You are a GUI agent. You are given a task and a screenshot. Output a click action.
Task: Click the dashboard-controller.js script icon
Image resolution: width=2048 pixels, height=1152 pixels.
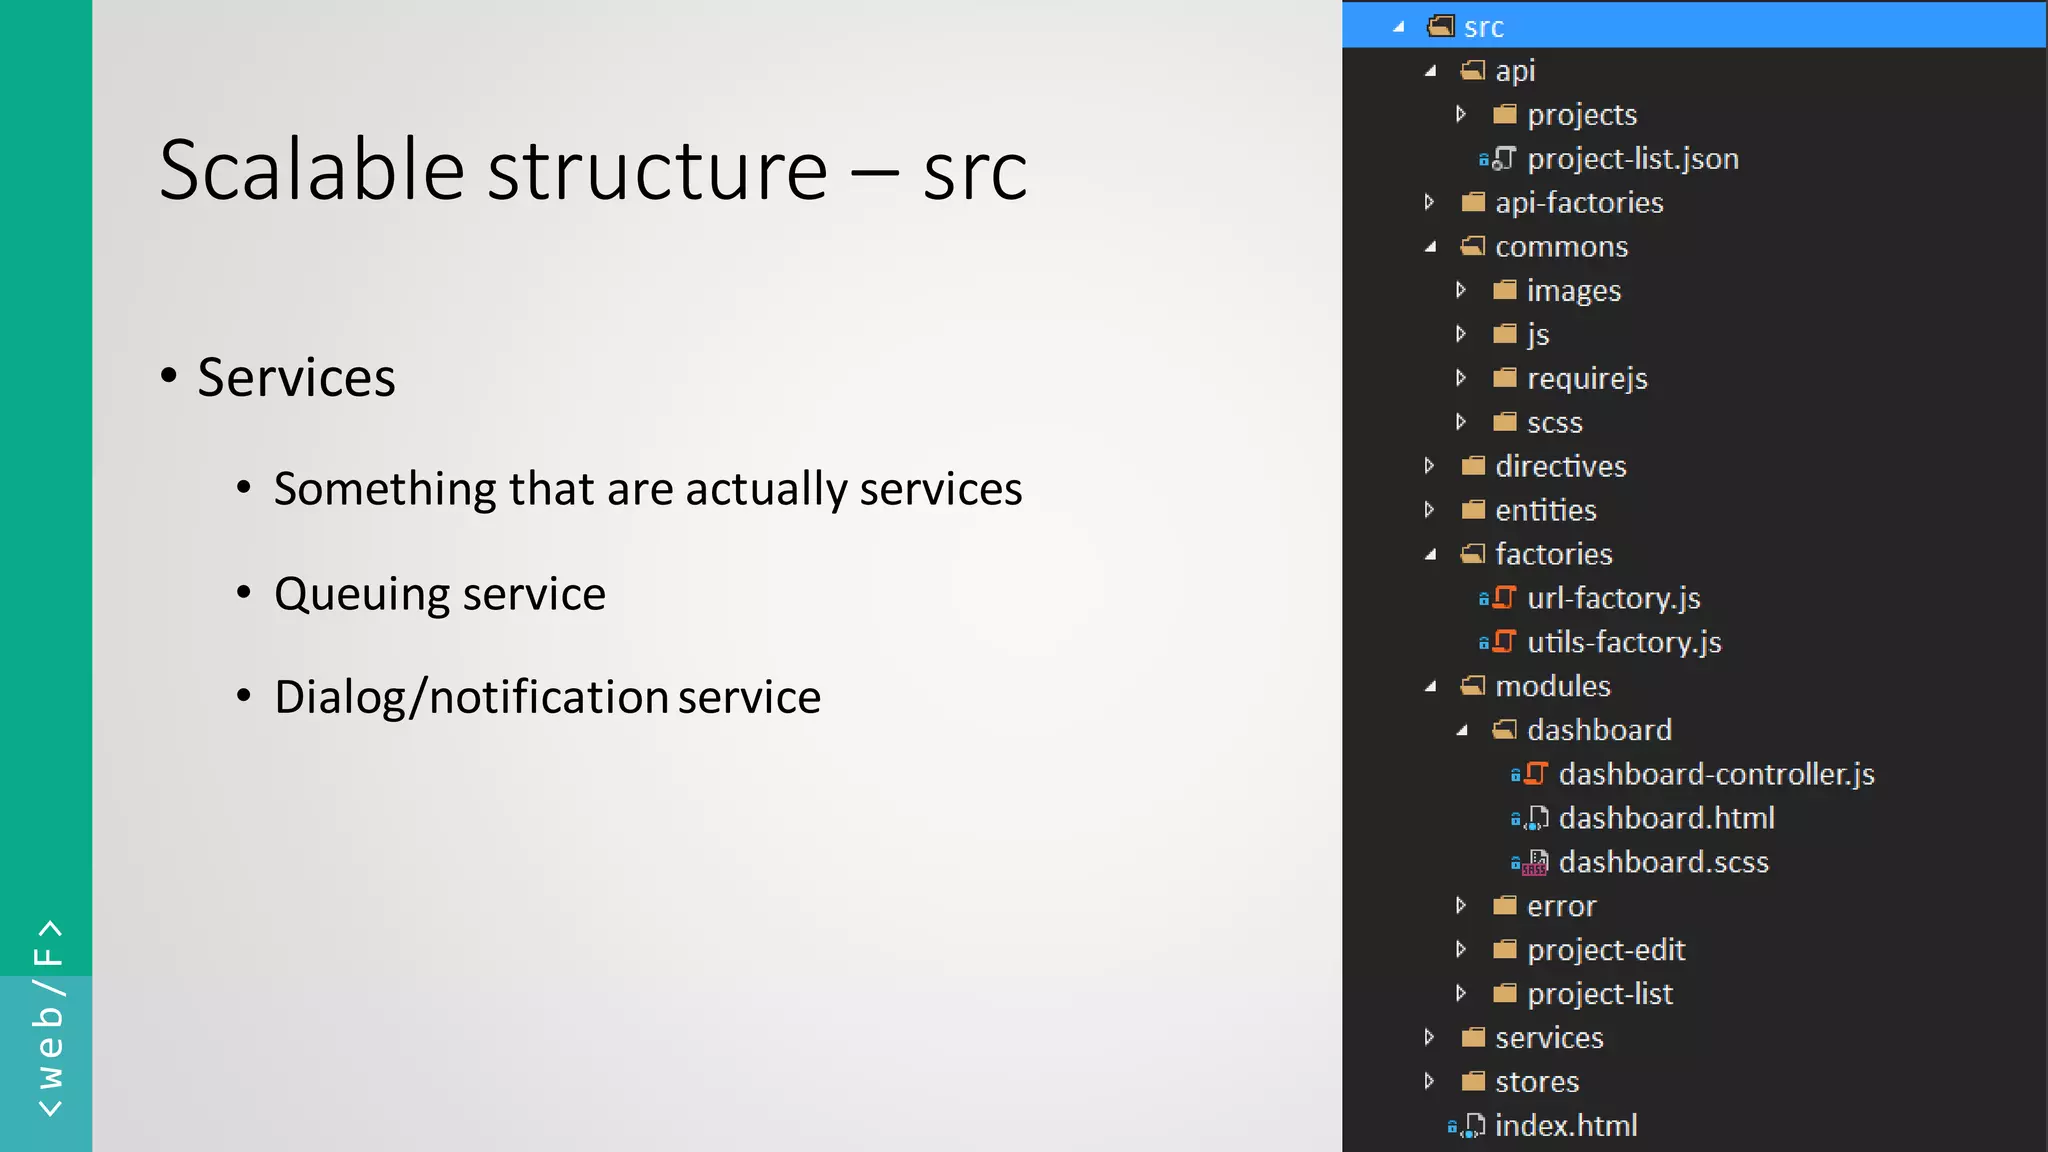(1536, 774)
